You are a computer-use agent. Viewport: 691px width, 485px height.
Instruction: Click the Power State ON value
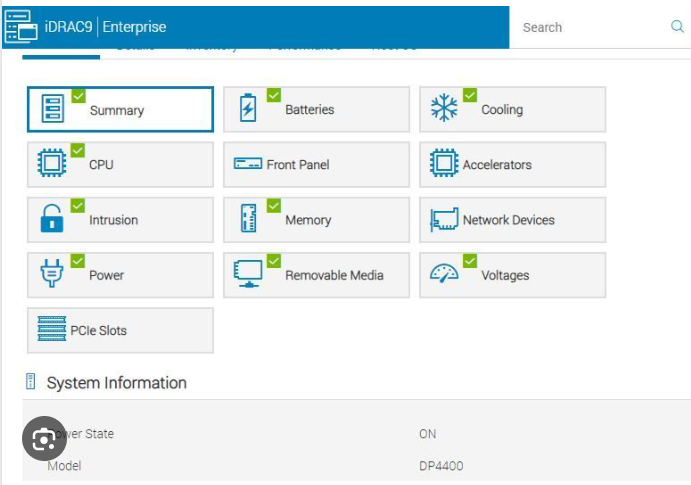pyautogui.click(x=428, y=434)
